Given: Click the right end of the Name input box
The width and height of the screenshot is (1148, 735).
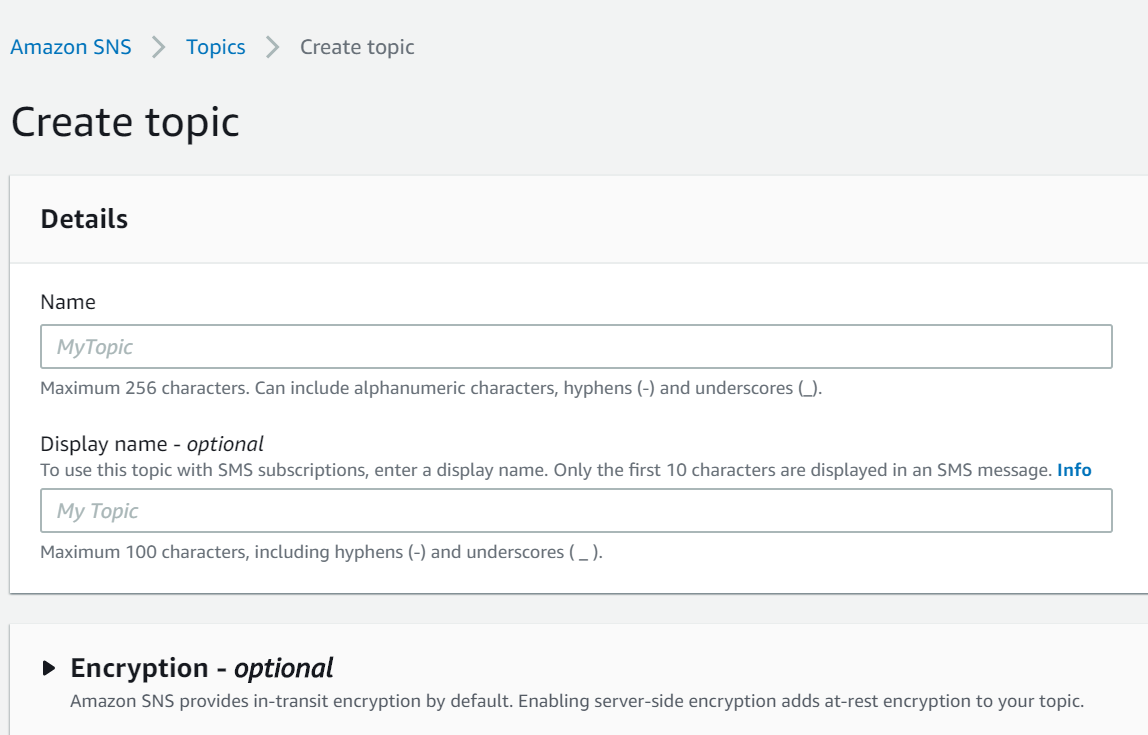Looking at the screenshot, I should click(x=1095, y=347).
